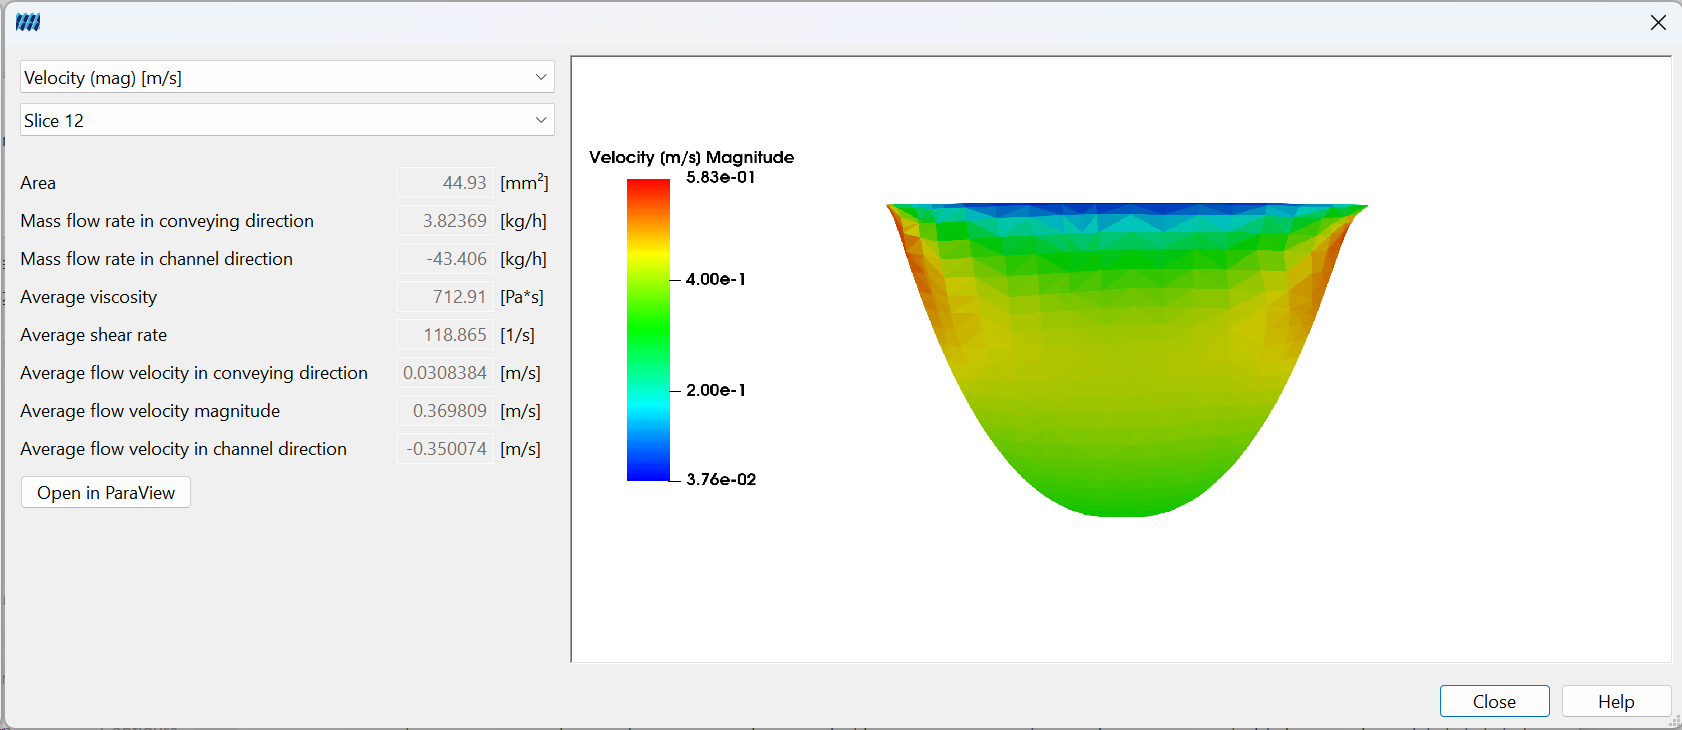
Task: Click the [Pa*s] unit label
Action: click(522, 297)
